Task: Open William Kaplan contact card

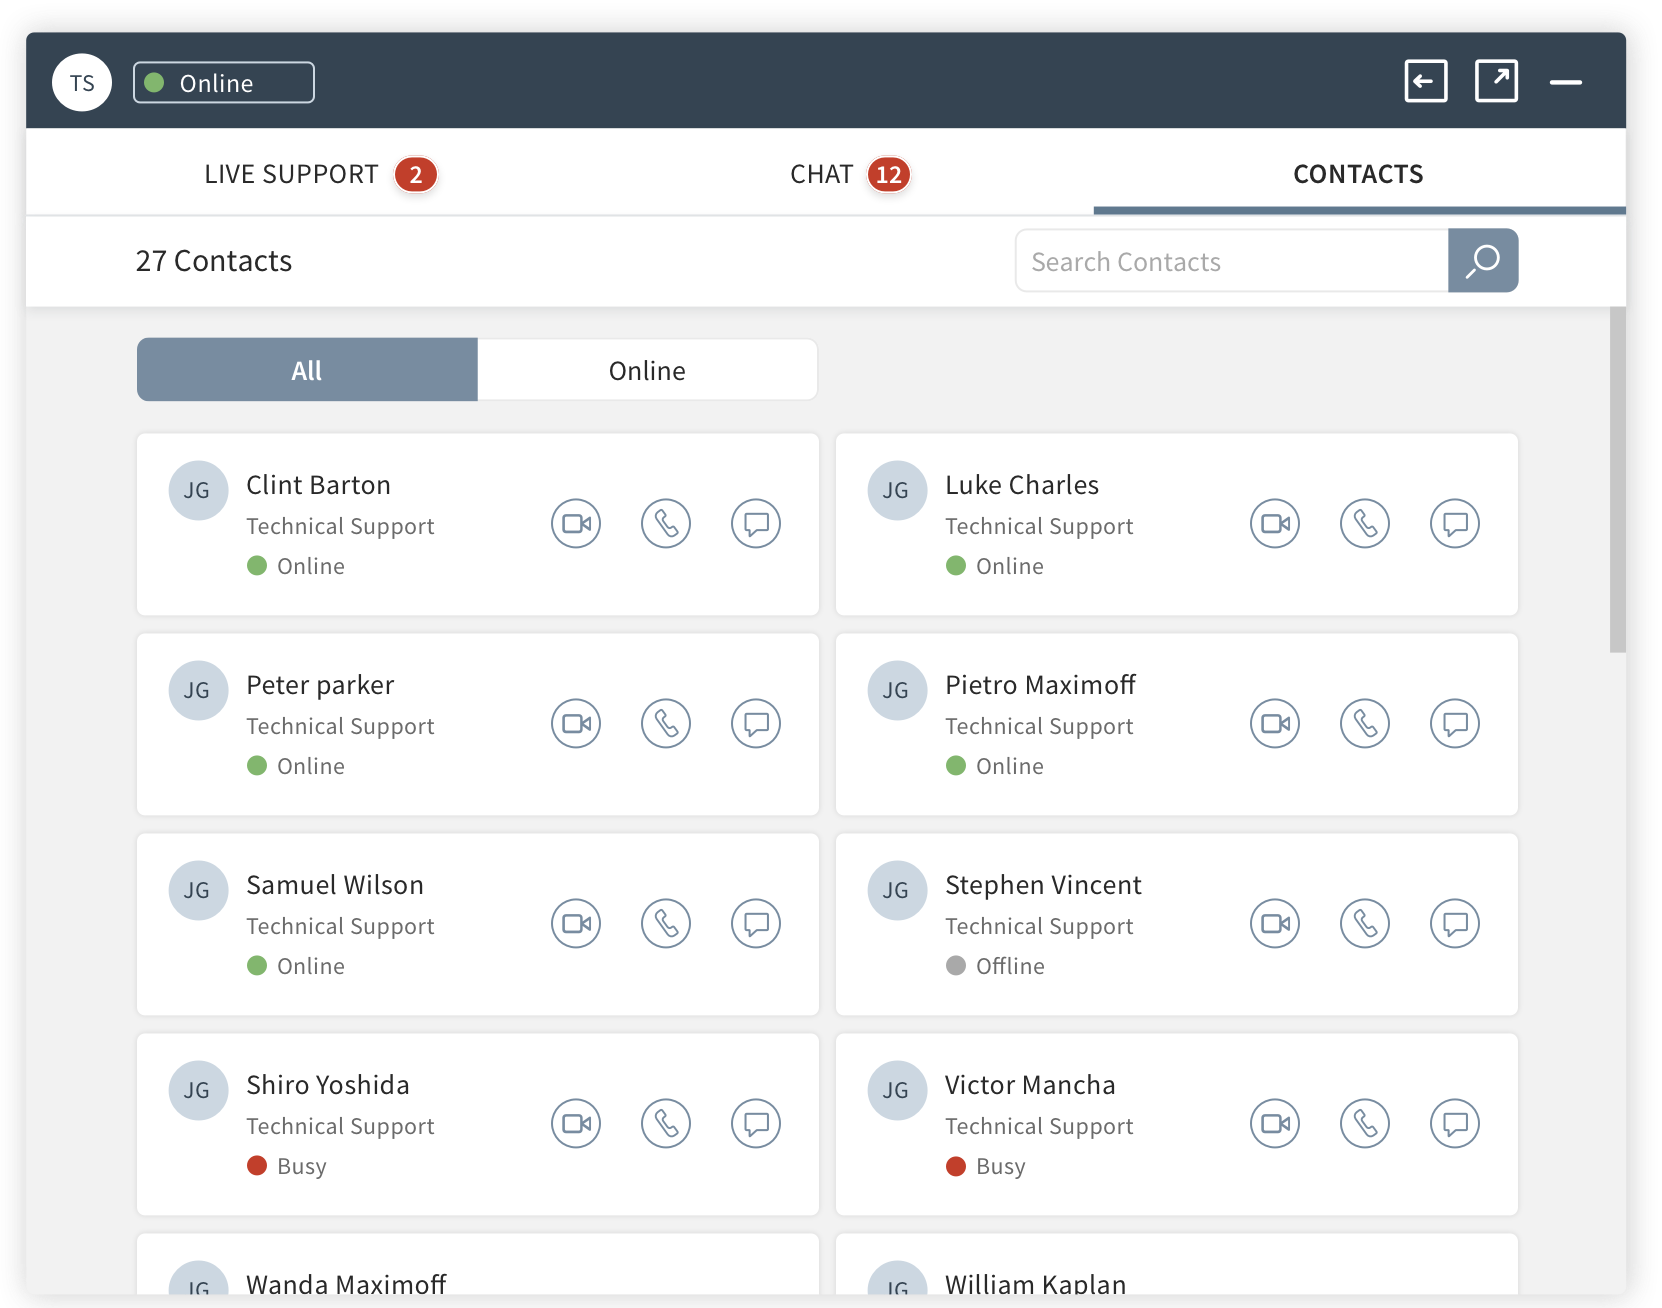Action: (x=1177, y=1265)
